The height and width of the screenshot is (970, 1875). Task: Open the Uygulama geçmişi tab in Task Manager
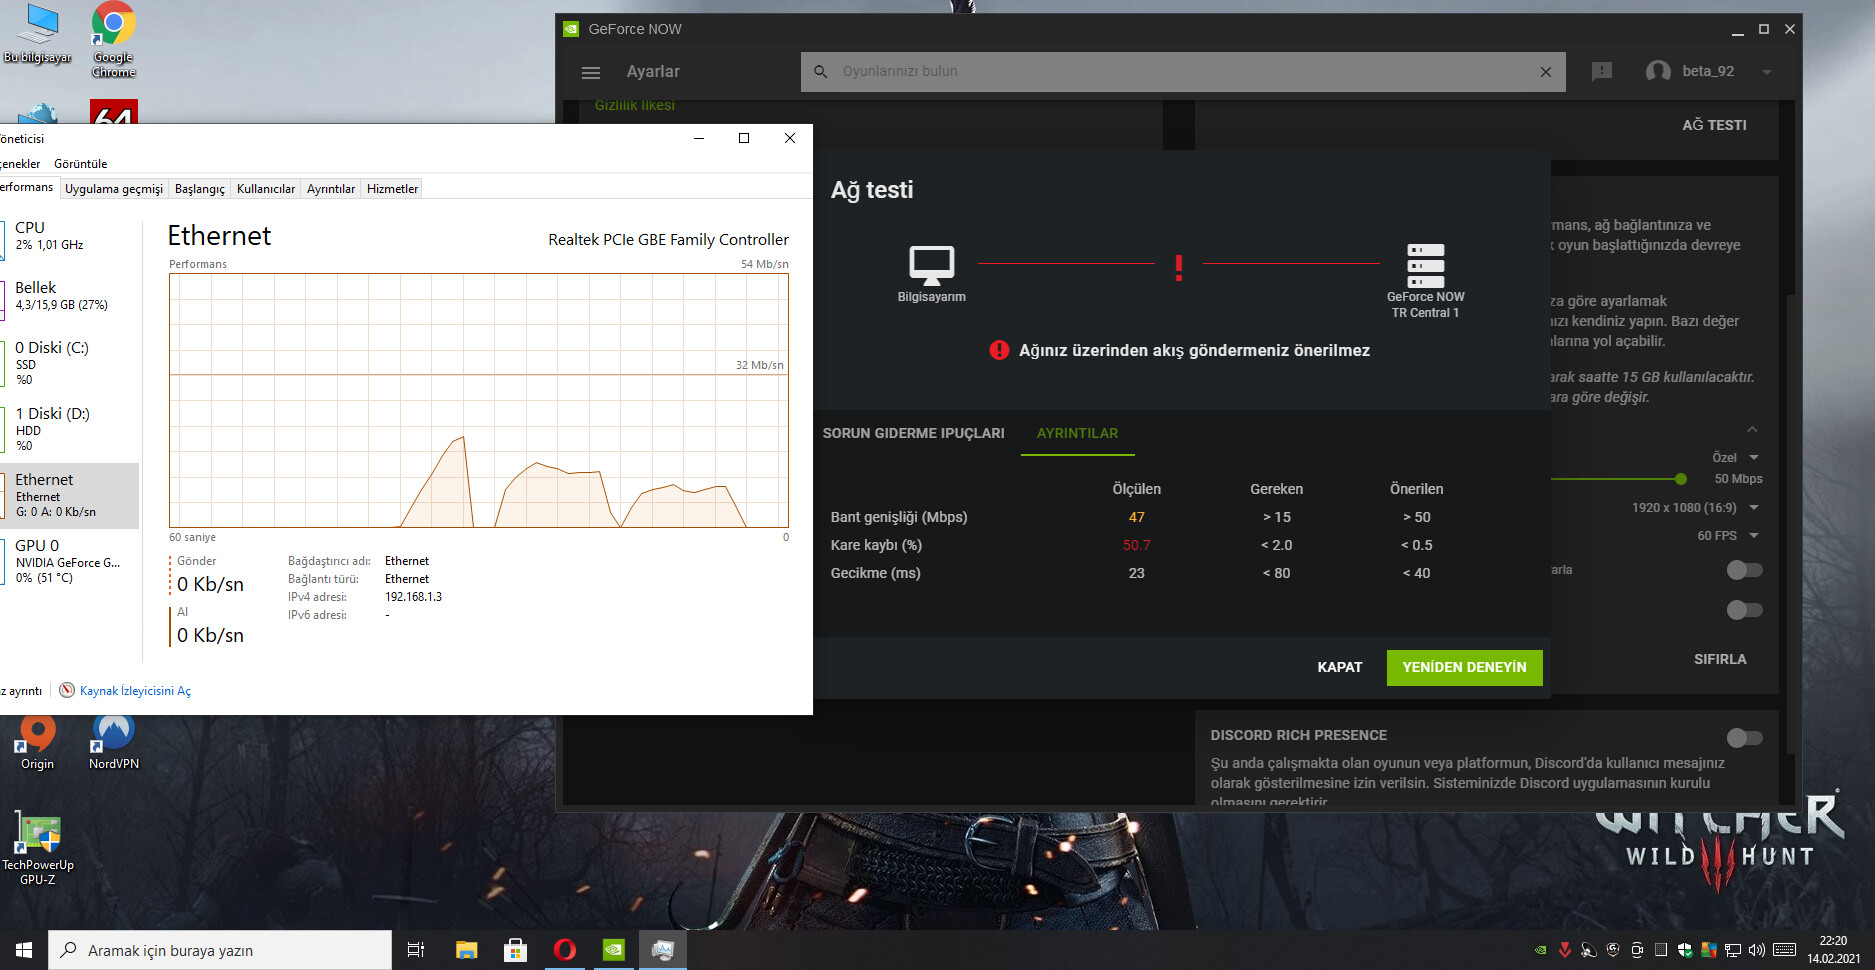[x=114, y=189]
